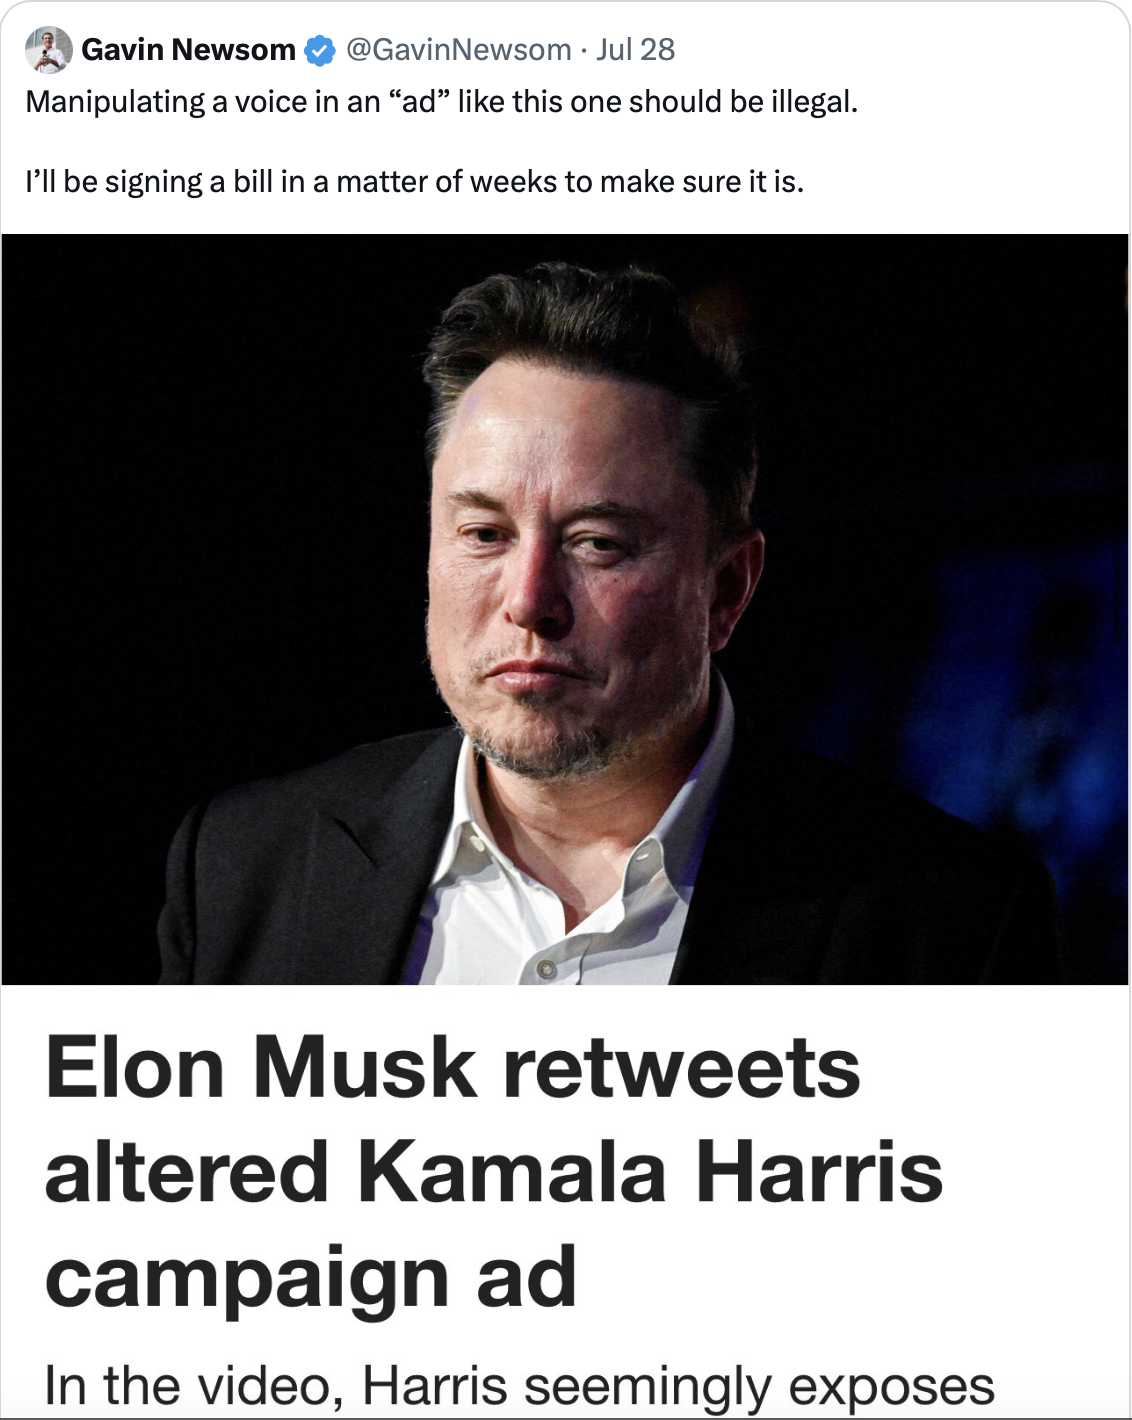Click the @GavinNewsom handle
Image resolution: width=1132 pixels, height=1420 pixels.
tap(458, 50)
